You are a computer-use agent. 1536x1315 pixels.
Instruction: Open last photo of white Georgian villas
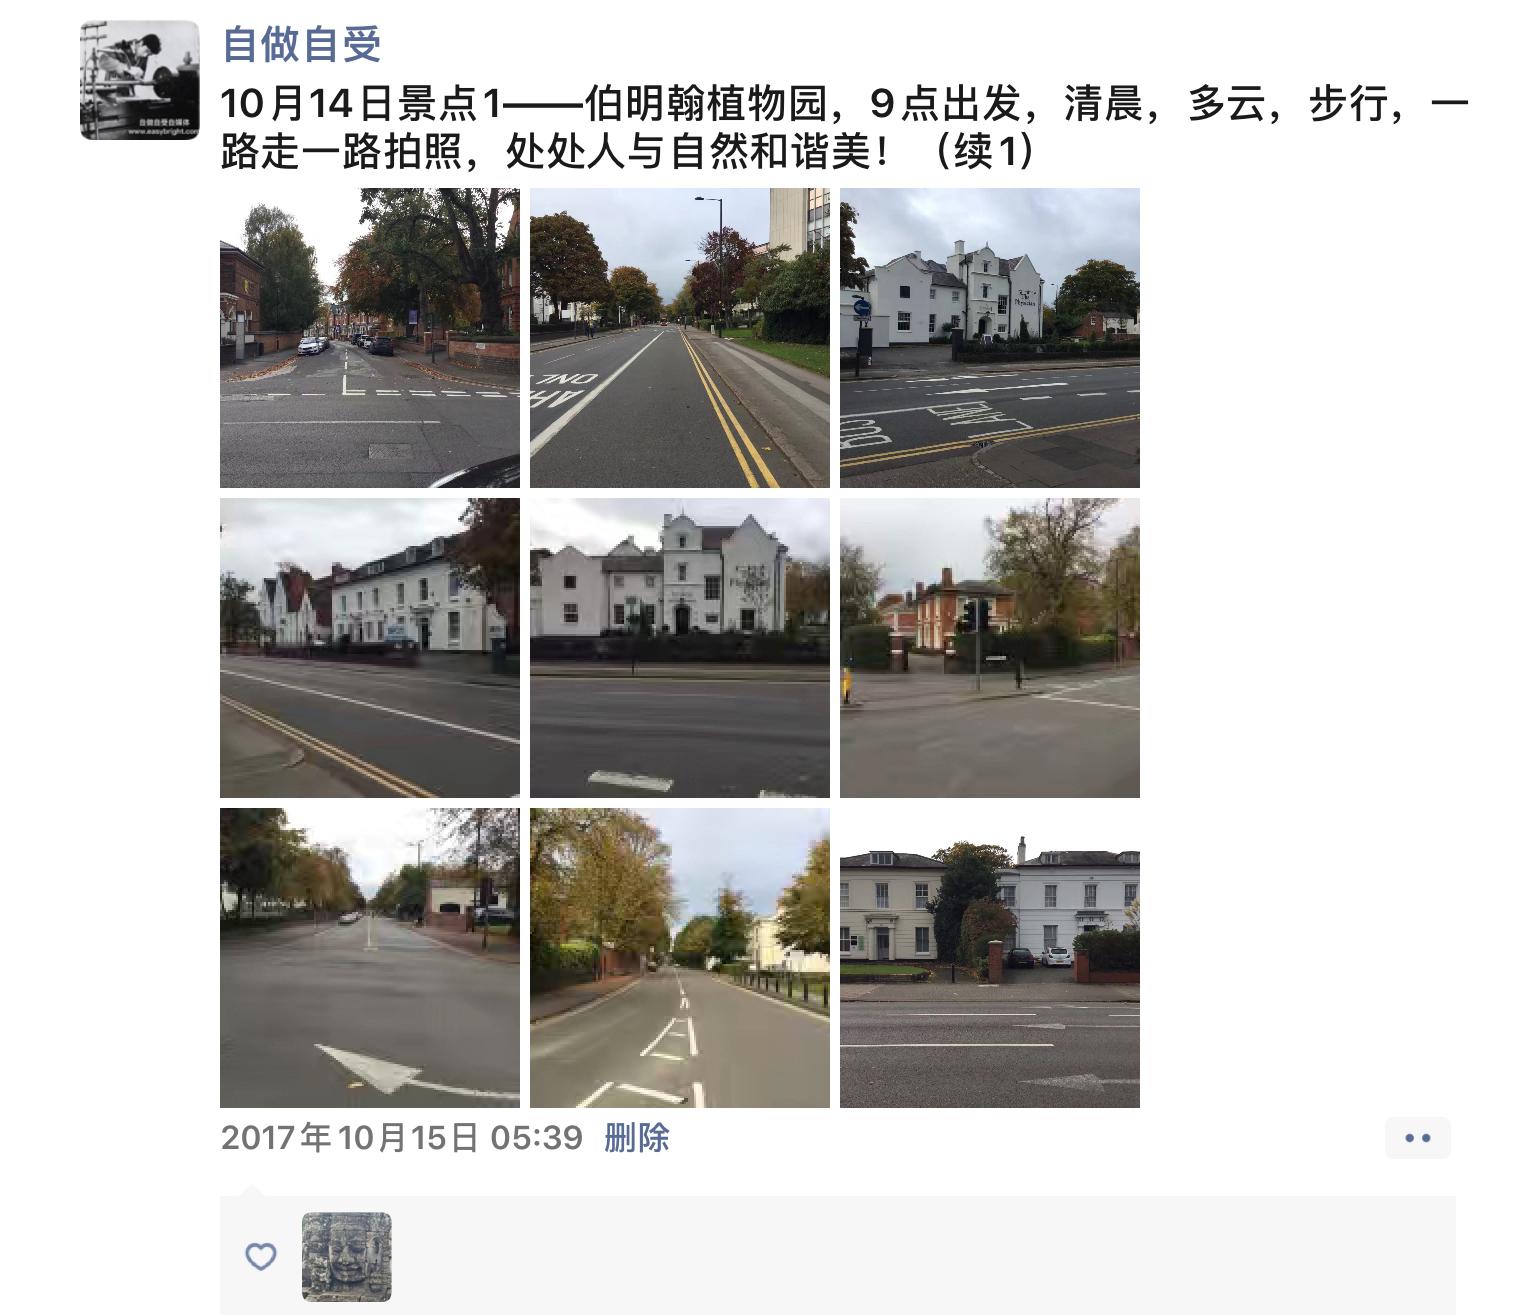click(990, 958)
